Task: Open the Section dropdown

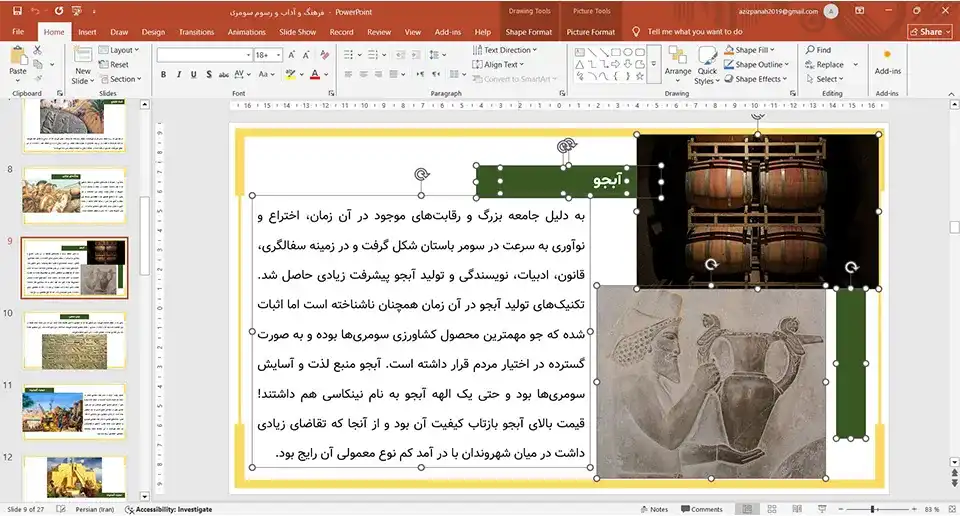Action: pyautogui.click(x=121, y=79)
